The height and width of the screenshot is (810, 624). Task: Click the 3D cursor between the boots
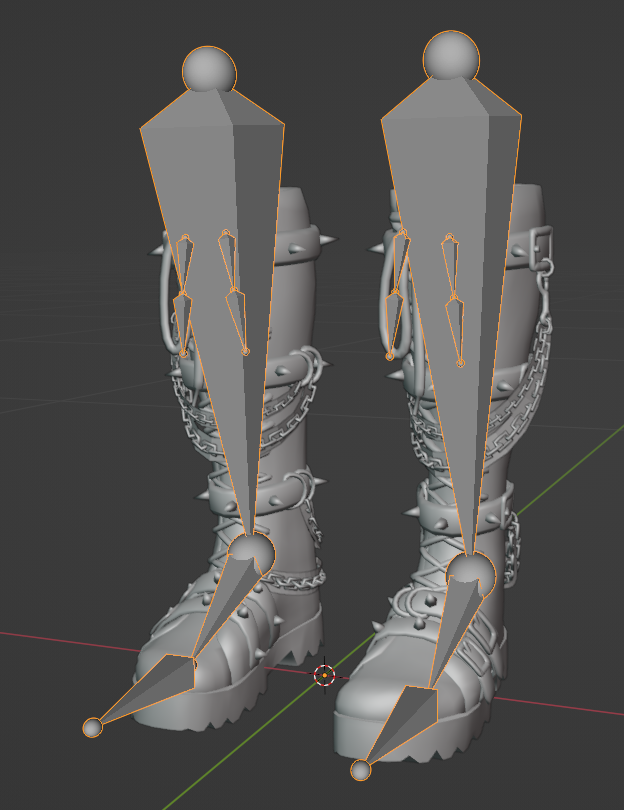[x=324, y=675]
